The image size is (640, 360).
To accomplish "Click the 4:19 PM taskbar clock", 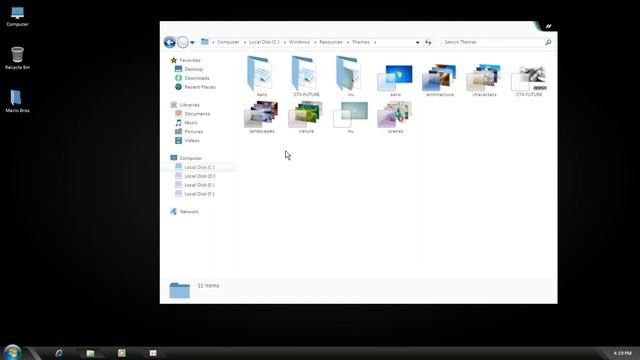I will tap(622, 353).
